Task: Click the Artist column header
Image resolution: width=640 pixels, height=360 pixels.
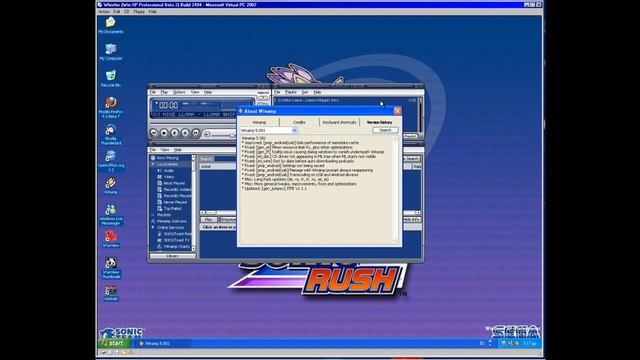Action: (x=218, y=167)
